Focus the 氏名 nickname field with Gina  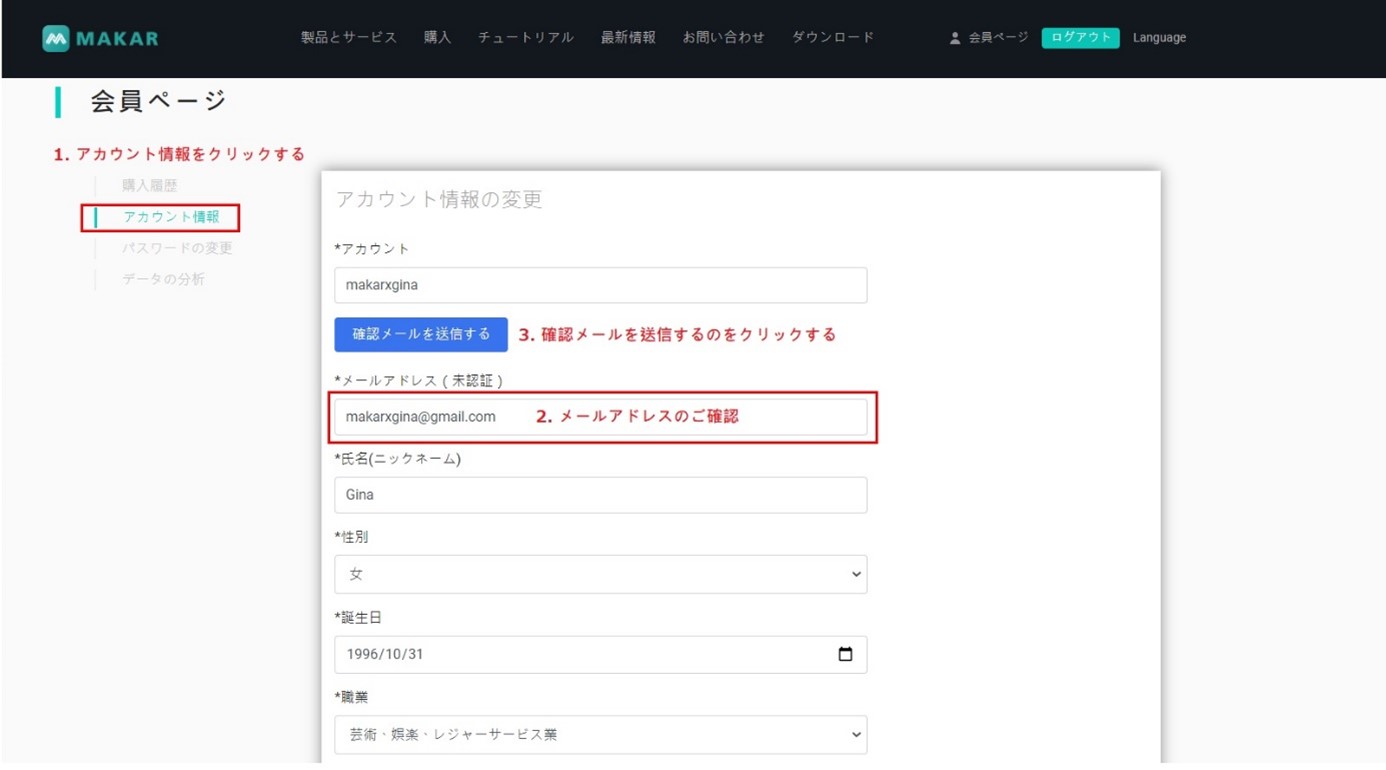click(x=600, y=495)
